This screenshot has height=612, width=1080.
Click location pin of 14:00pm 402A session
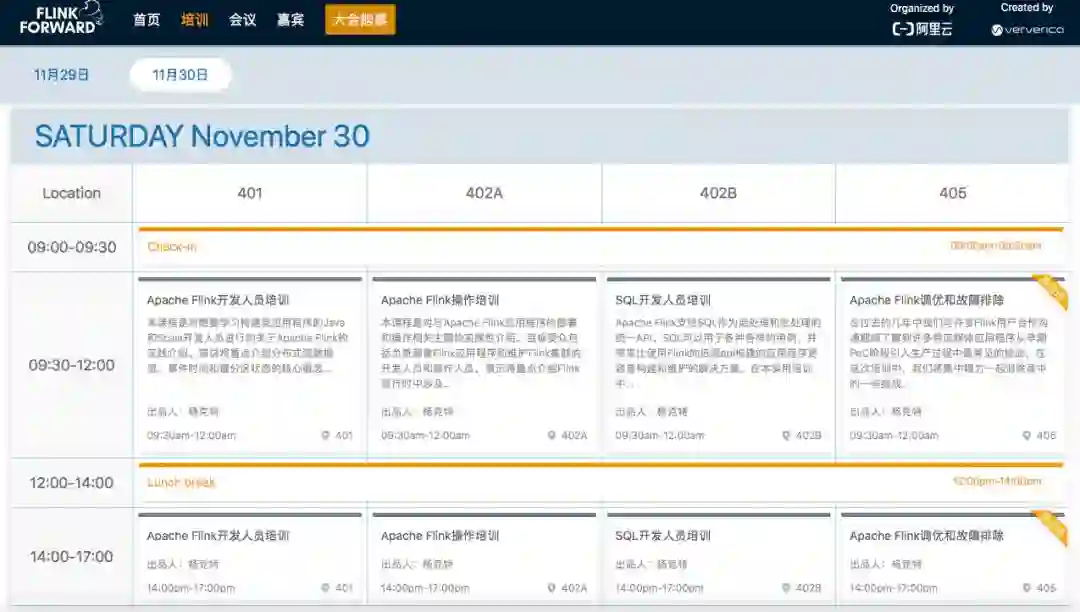(552, 588)
